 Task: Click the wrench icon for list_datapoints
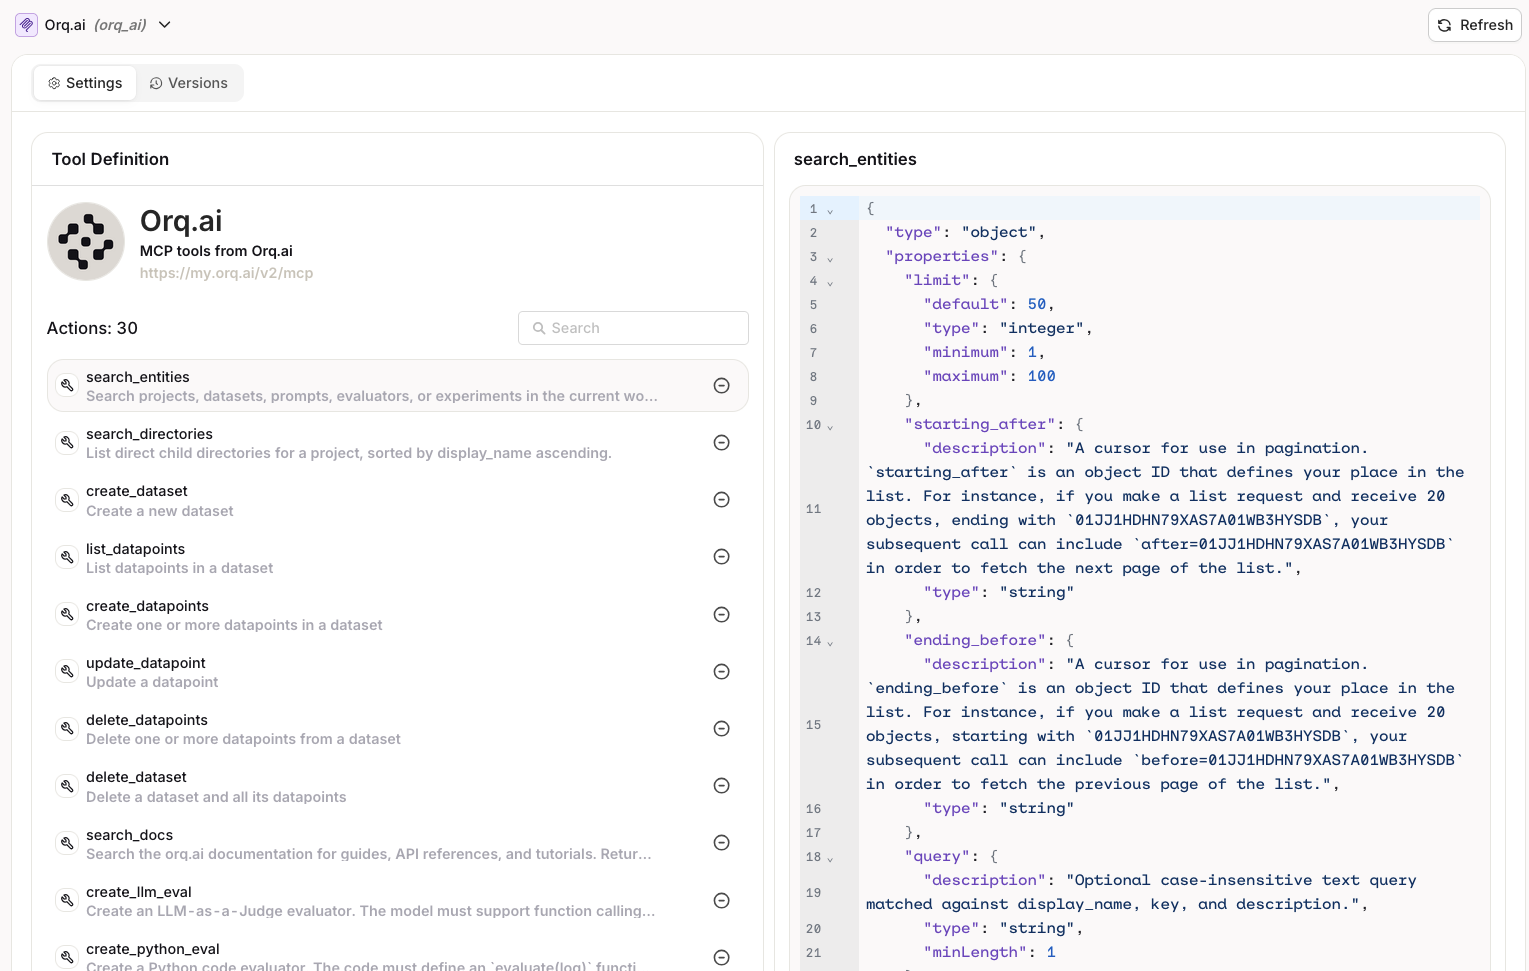(x=67, y=557)
